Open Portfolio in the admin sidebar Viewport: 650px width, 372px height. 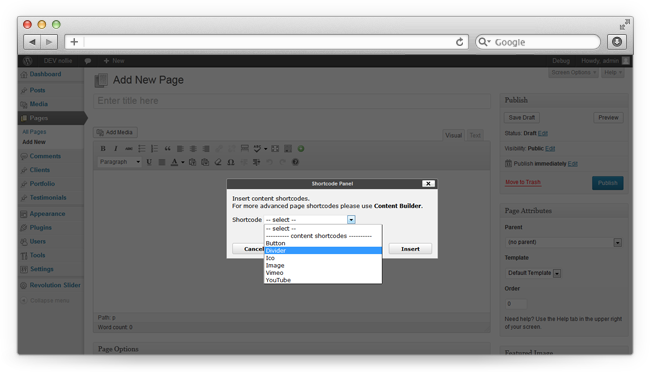pyautogui.click(x=42, y=183)
